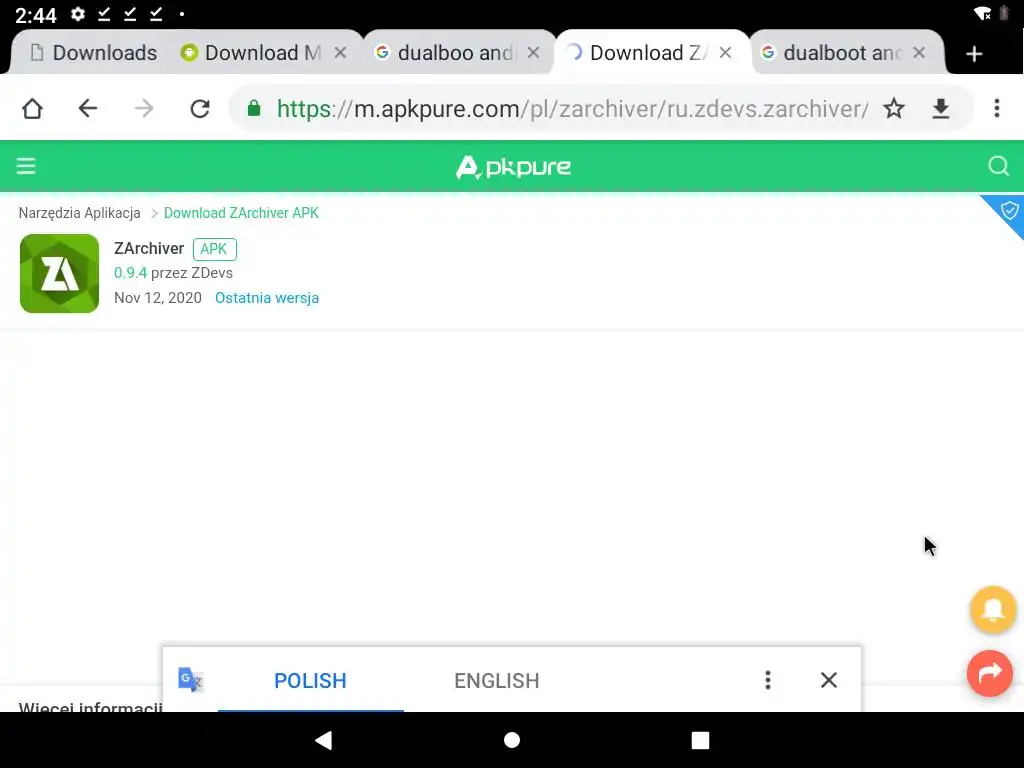Download page using address bar download icon
The width and height of the screenshot is (1024, 768).
tap(940, 108)
